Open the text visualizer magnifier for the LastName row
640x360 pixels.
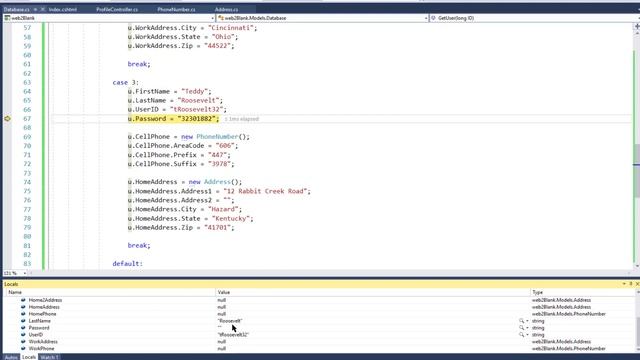[x=521, y=321]
